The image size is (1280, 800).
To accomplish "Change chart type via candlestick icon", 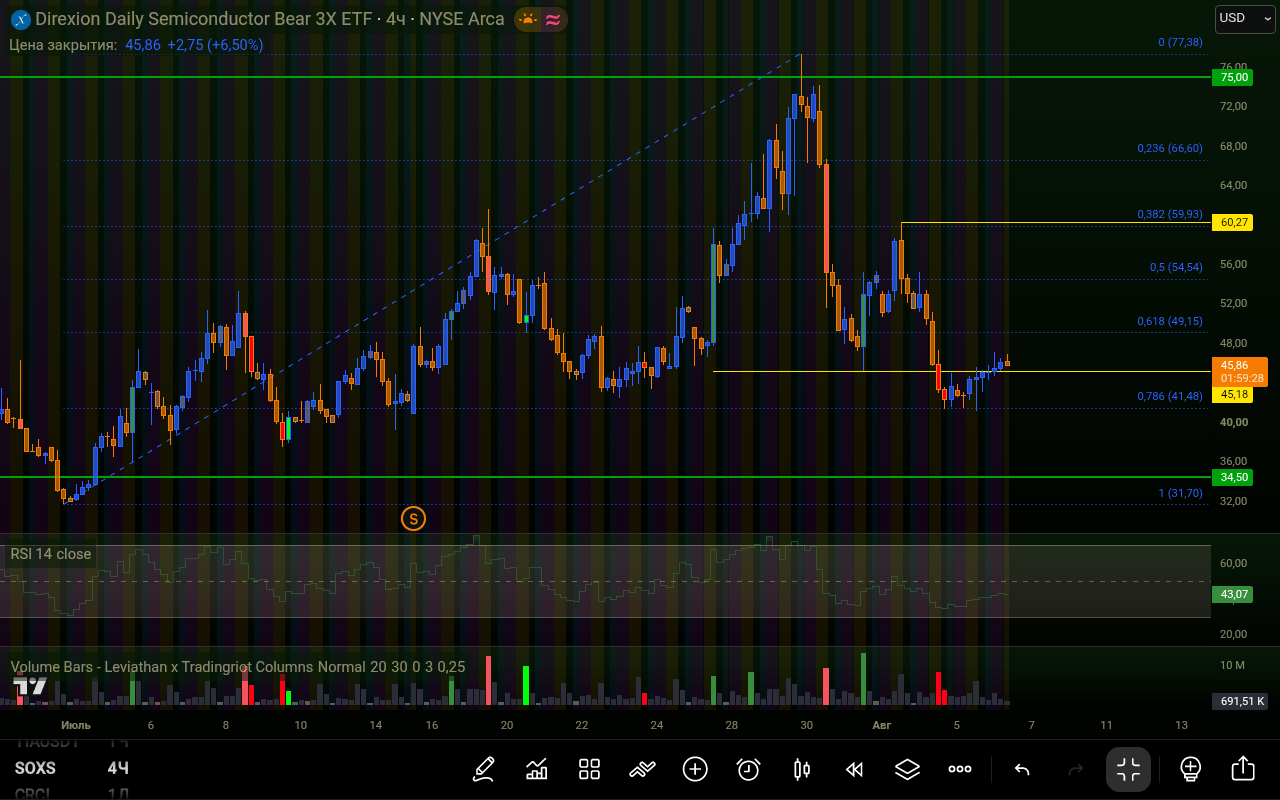I will (x=801, y=769).
